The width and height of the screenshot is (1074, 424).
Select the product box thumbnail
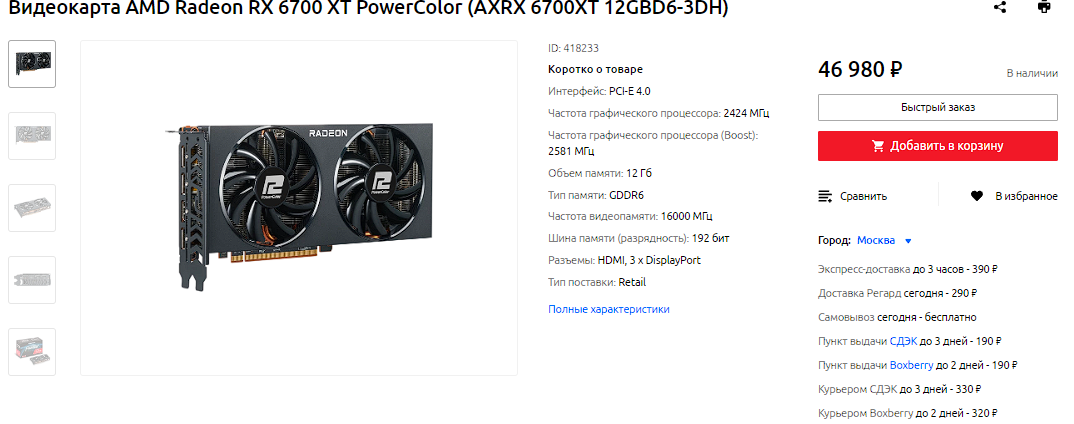32,351
